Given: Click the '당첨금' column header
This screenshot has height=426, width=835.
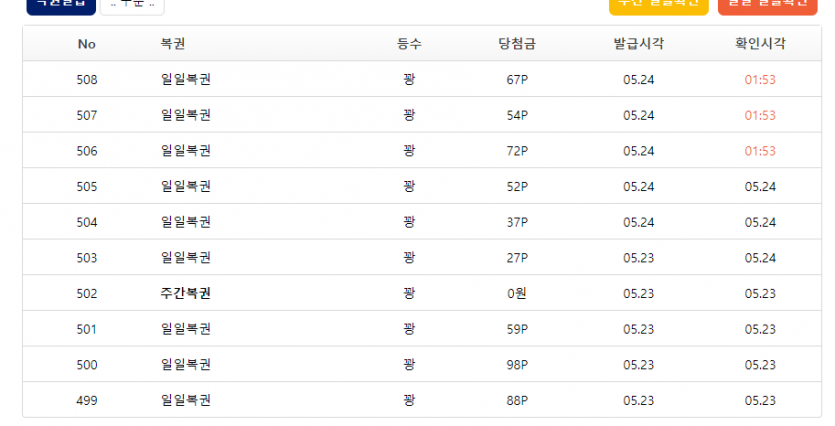Looking at the screenshot, I should point(517,44).
